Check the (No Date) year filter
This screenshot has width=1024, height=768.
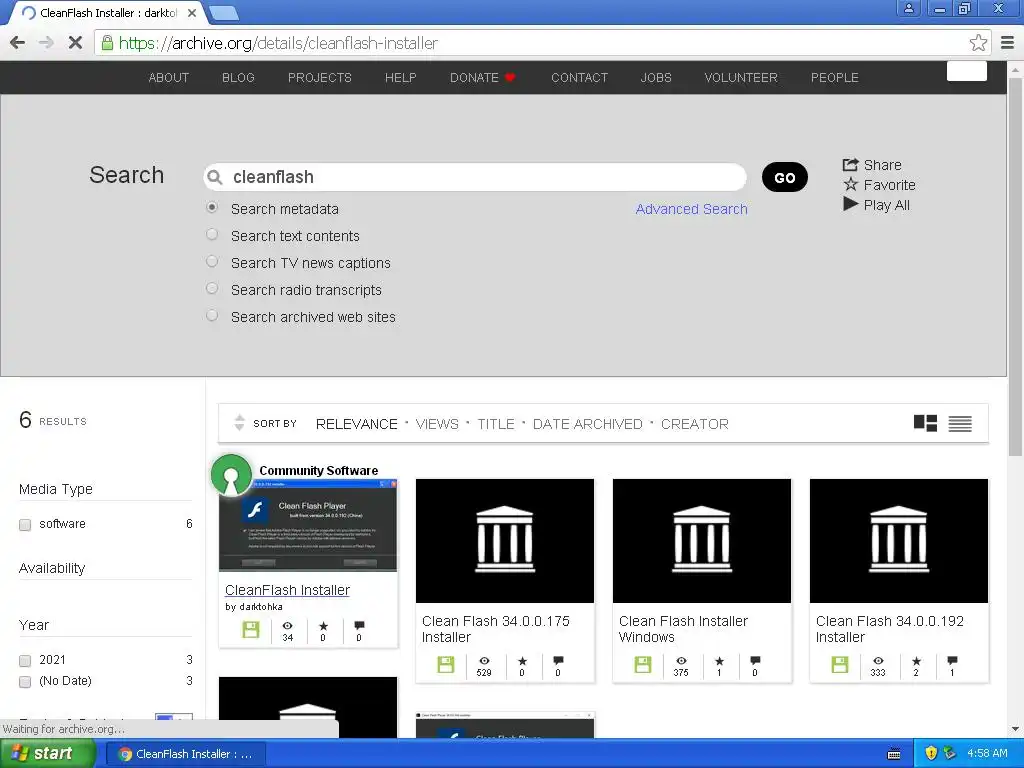coord(25,682)
